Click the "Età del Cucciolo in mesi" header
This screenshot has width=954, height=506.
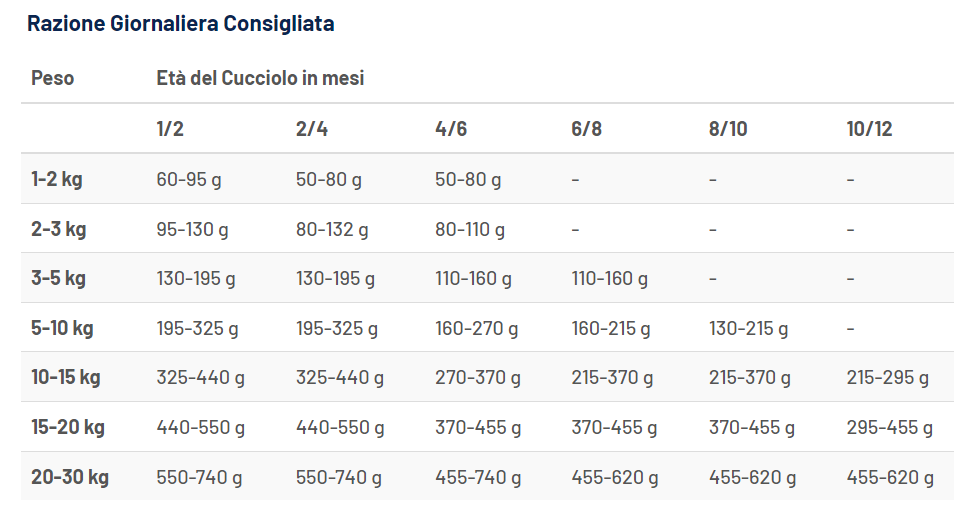[x=260, y=78]
